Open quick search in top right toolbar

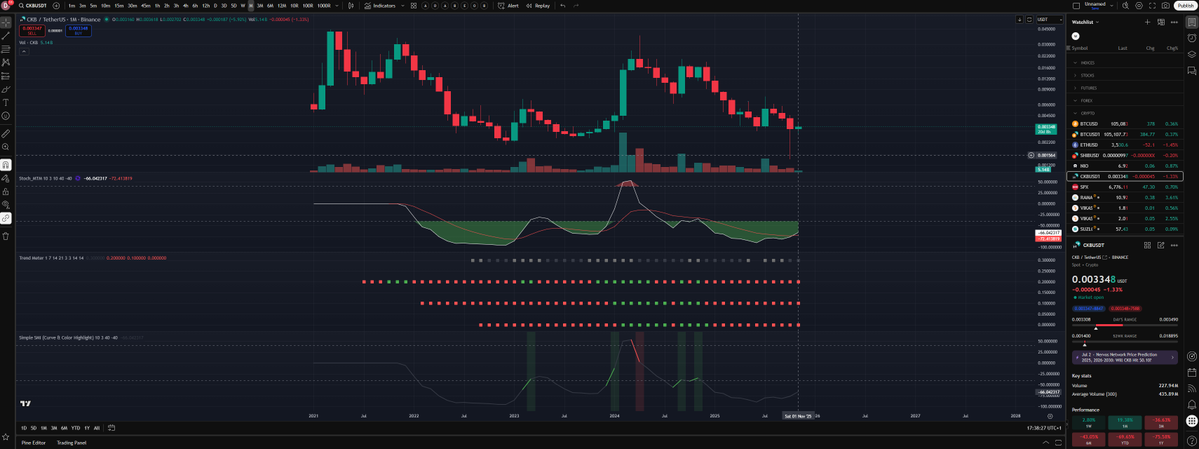pos(1126,5)
